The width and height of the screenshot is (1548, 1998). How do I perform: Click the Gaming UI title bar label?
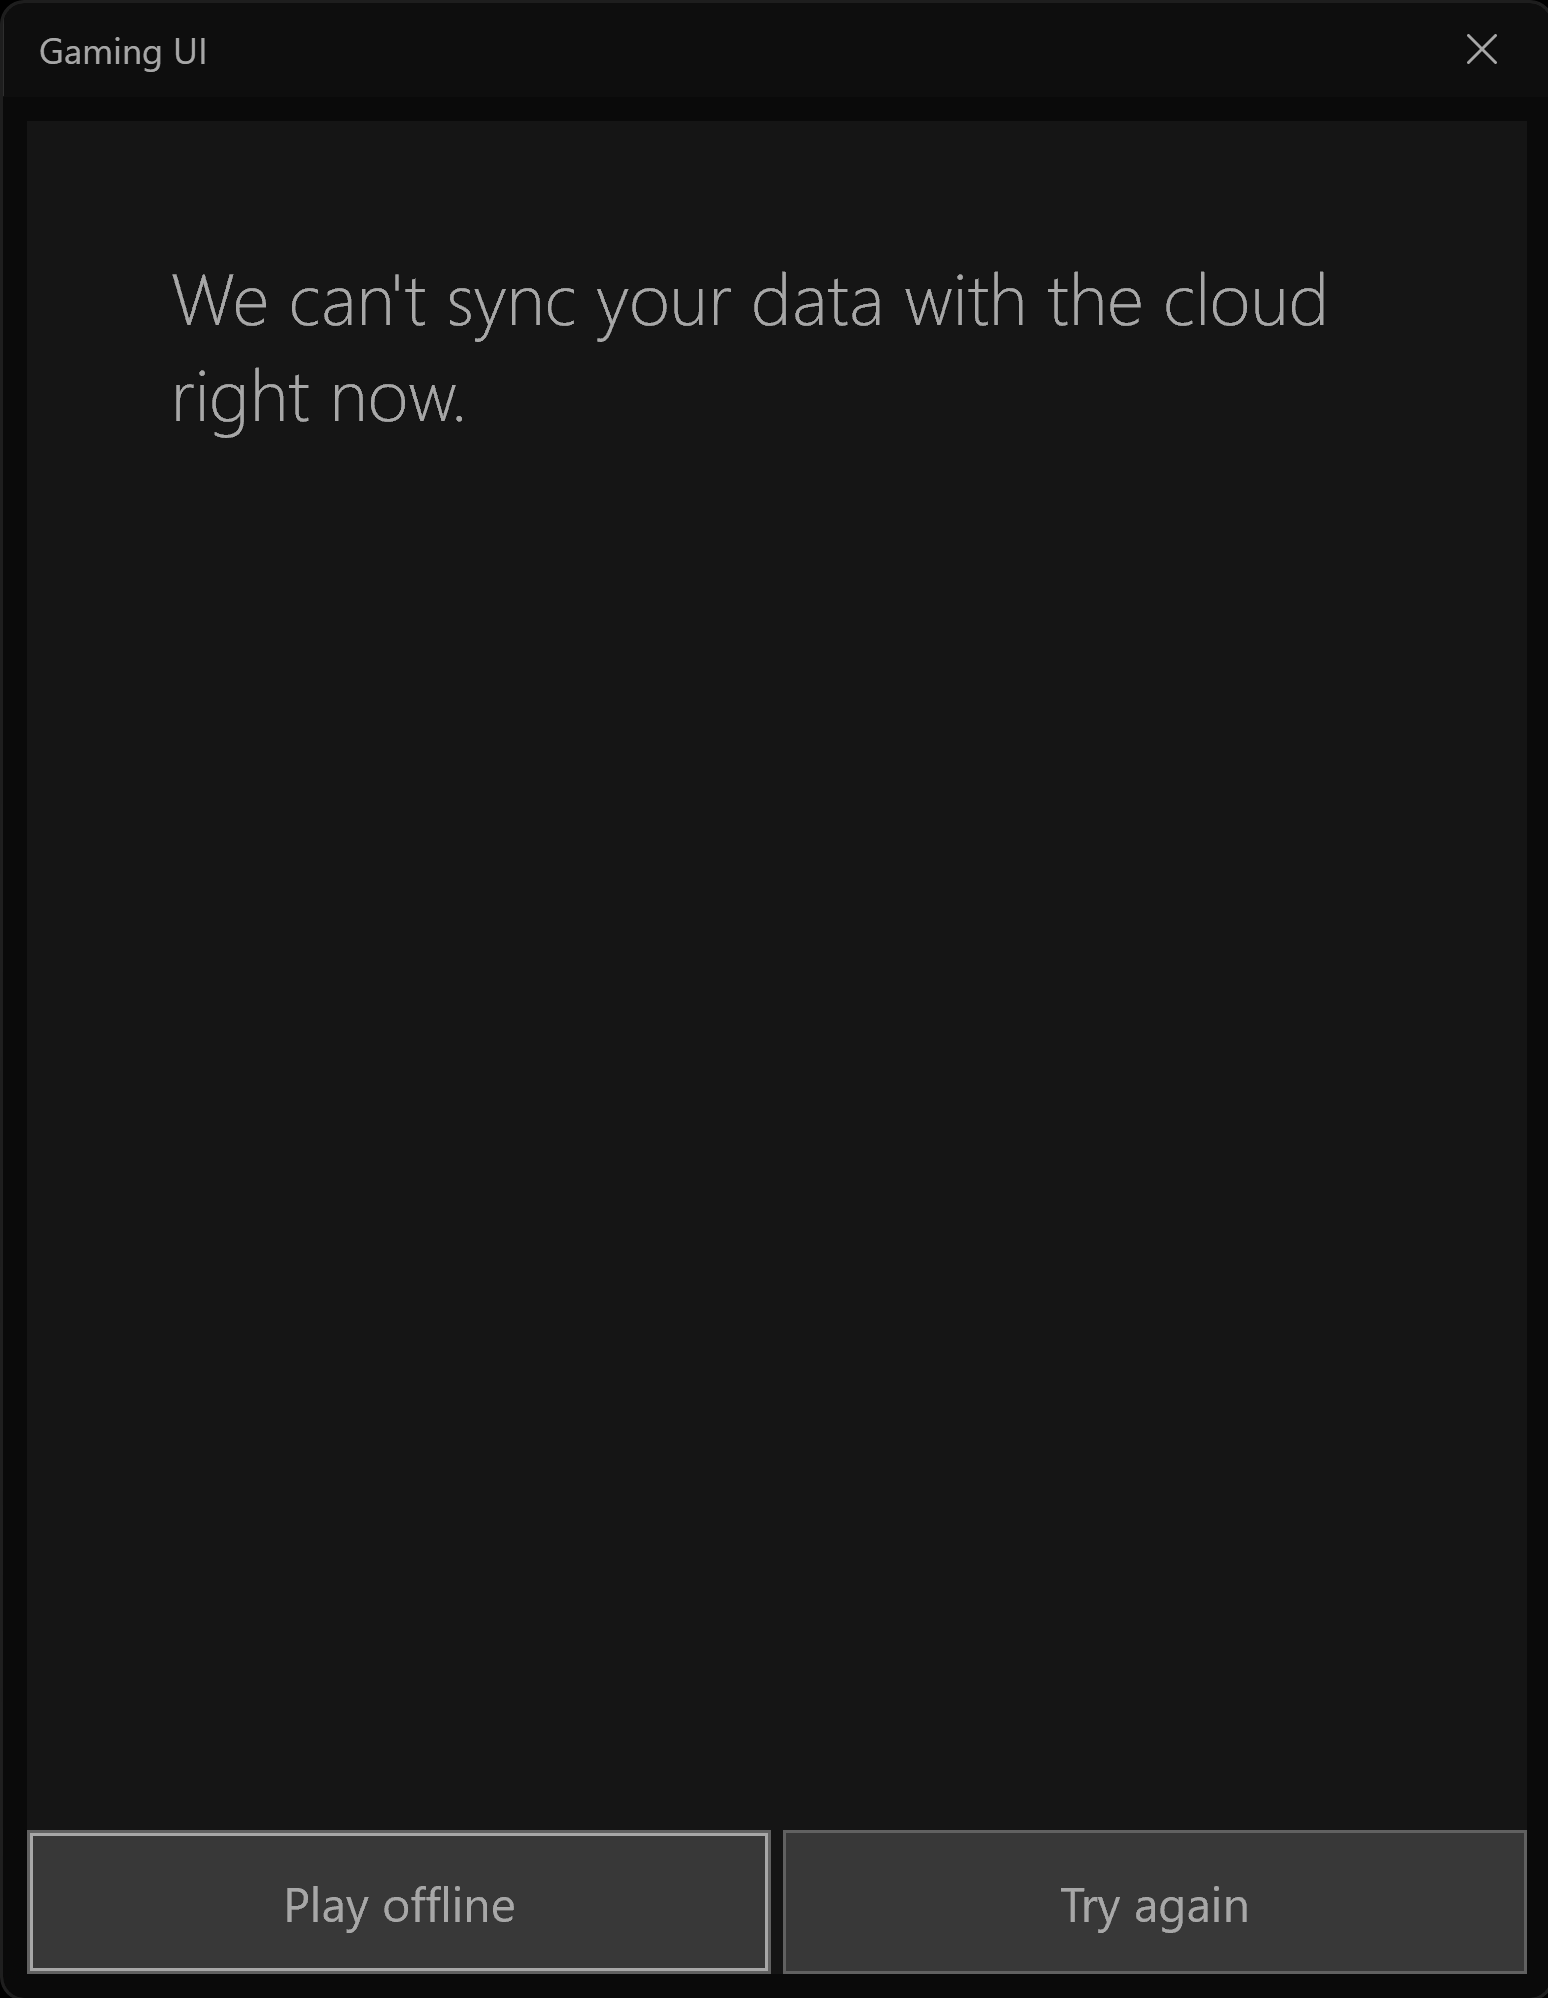tap(124, 51)
